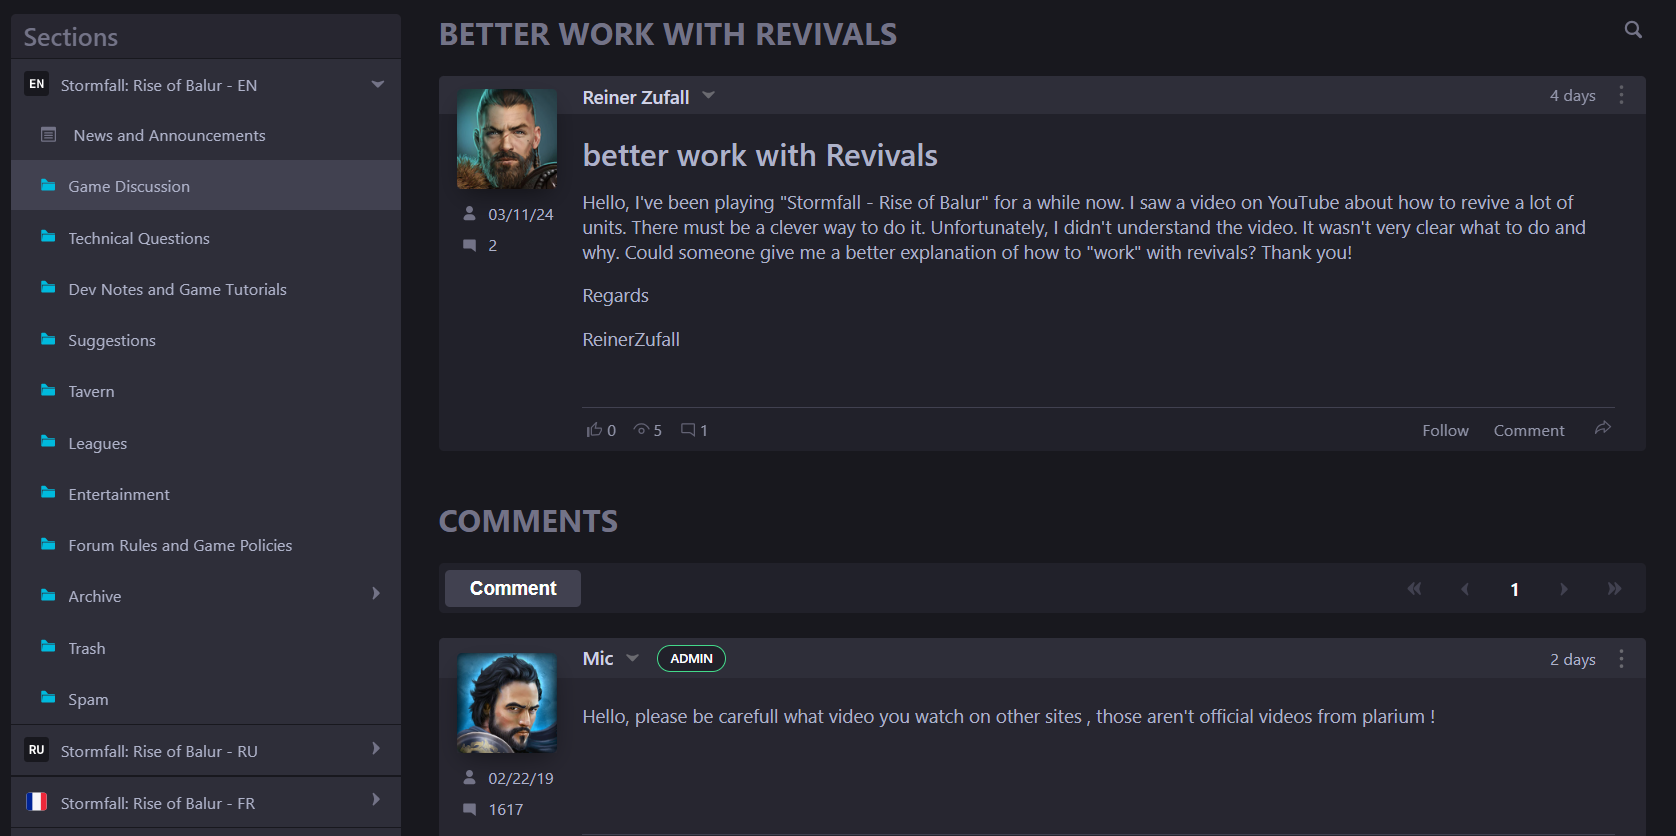This screenshot has height=836, width=1676.
Task: Like the post with thumbs-up icon
Action: (x=594, y=430)
